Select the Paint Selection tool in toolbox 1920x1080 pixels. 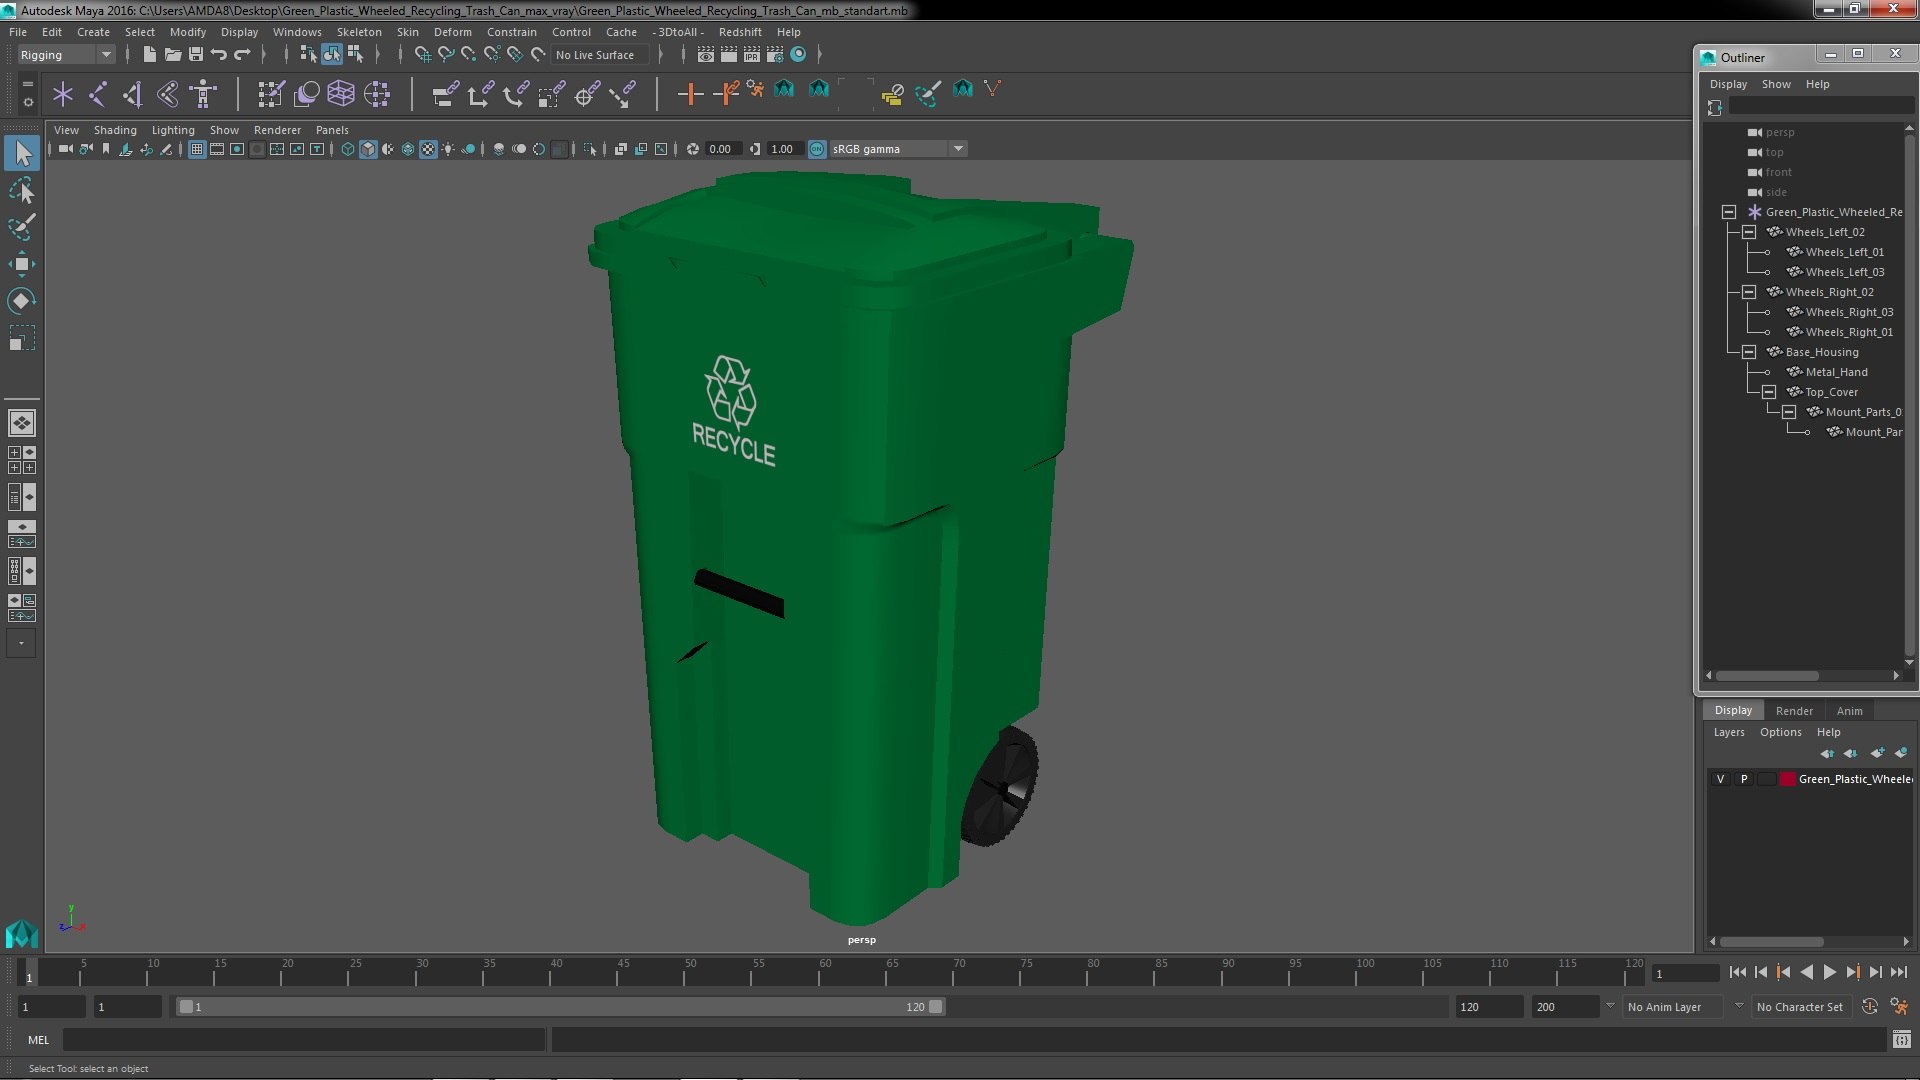click(x=21, y=227)
